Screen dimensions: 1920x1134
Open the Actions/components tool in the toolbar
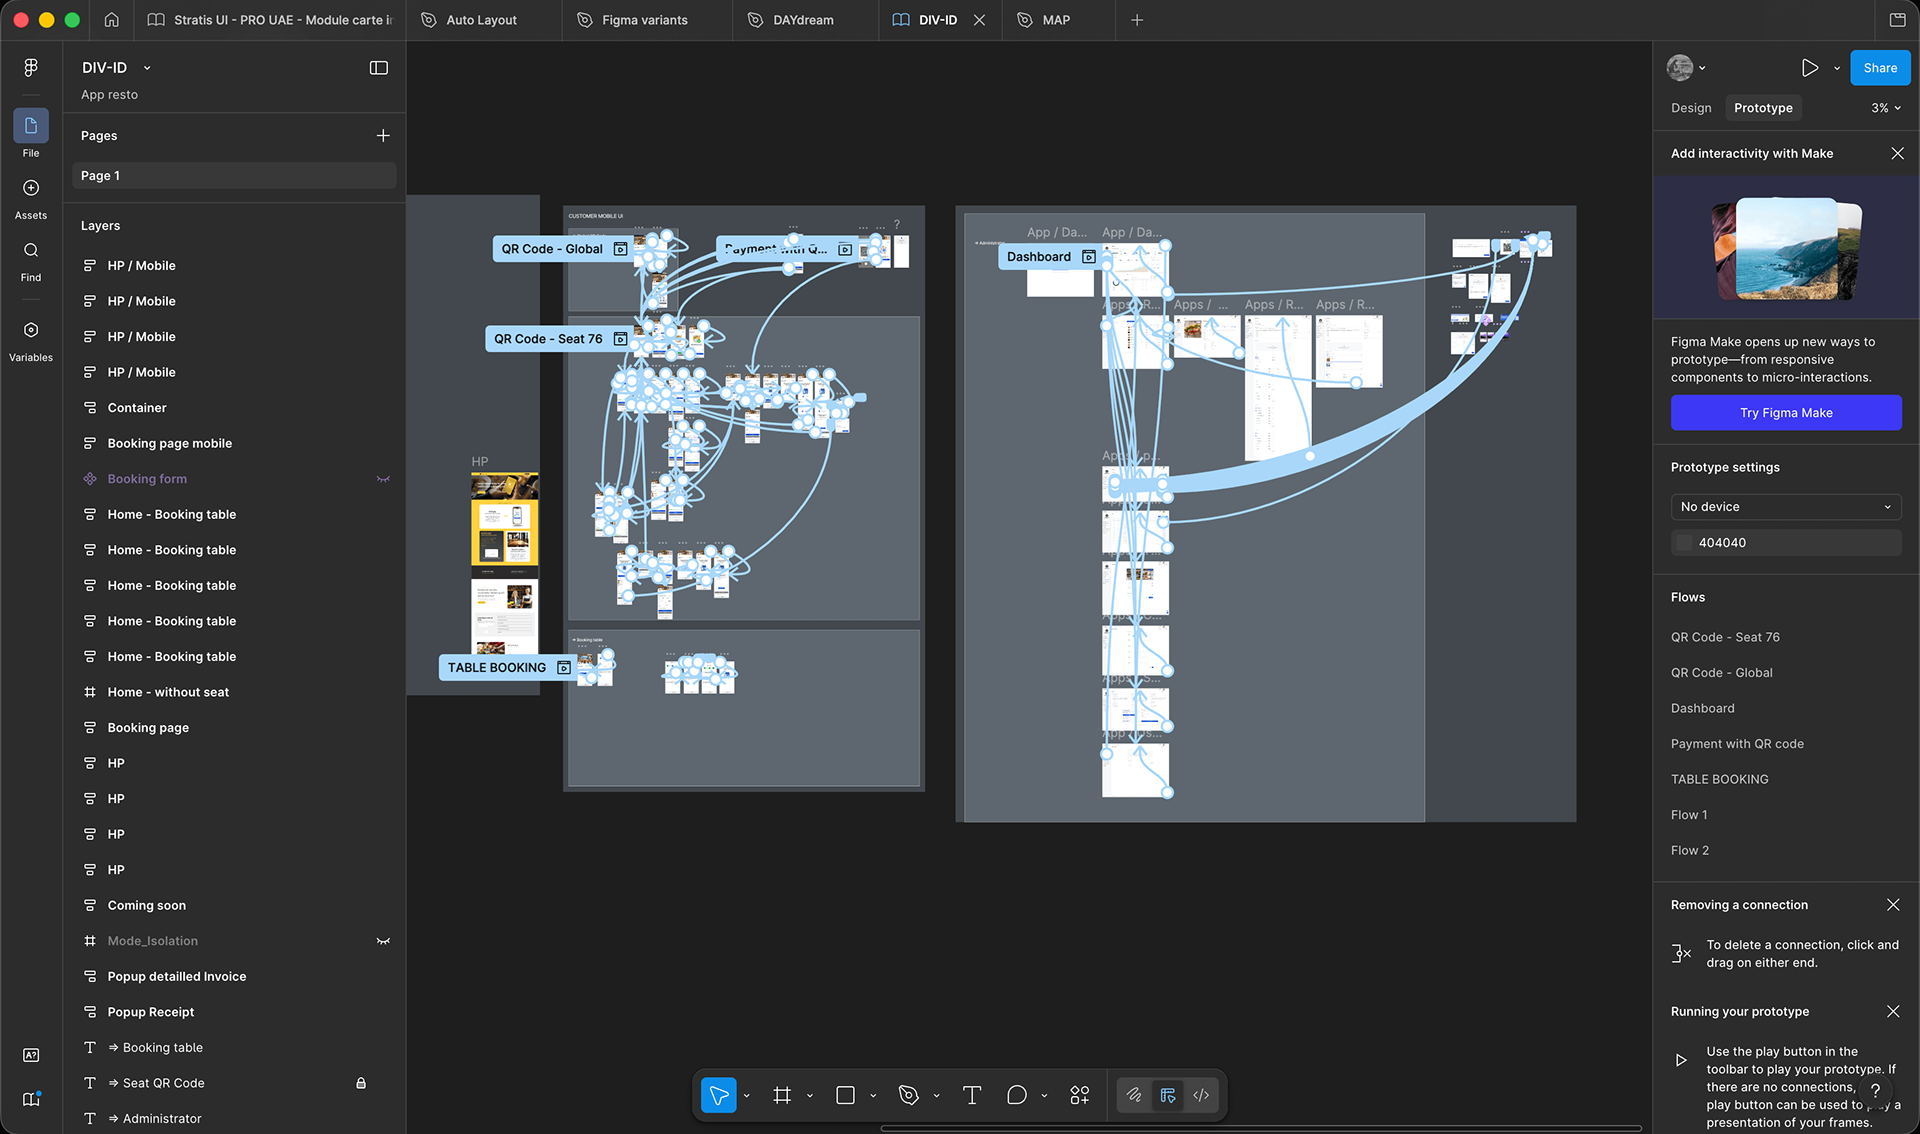click(1079, 1096)
